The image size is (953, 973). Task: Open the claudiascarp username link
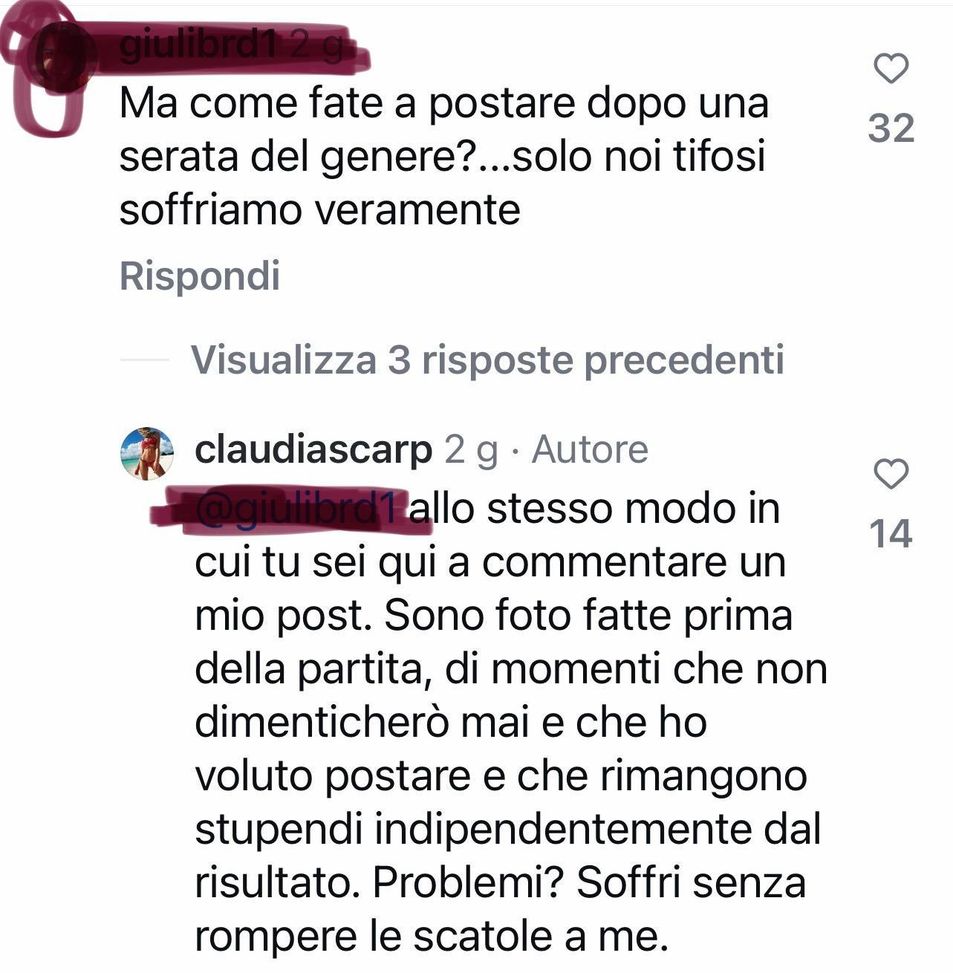coord(313,450)
